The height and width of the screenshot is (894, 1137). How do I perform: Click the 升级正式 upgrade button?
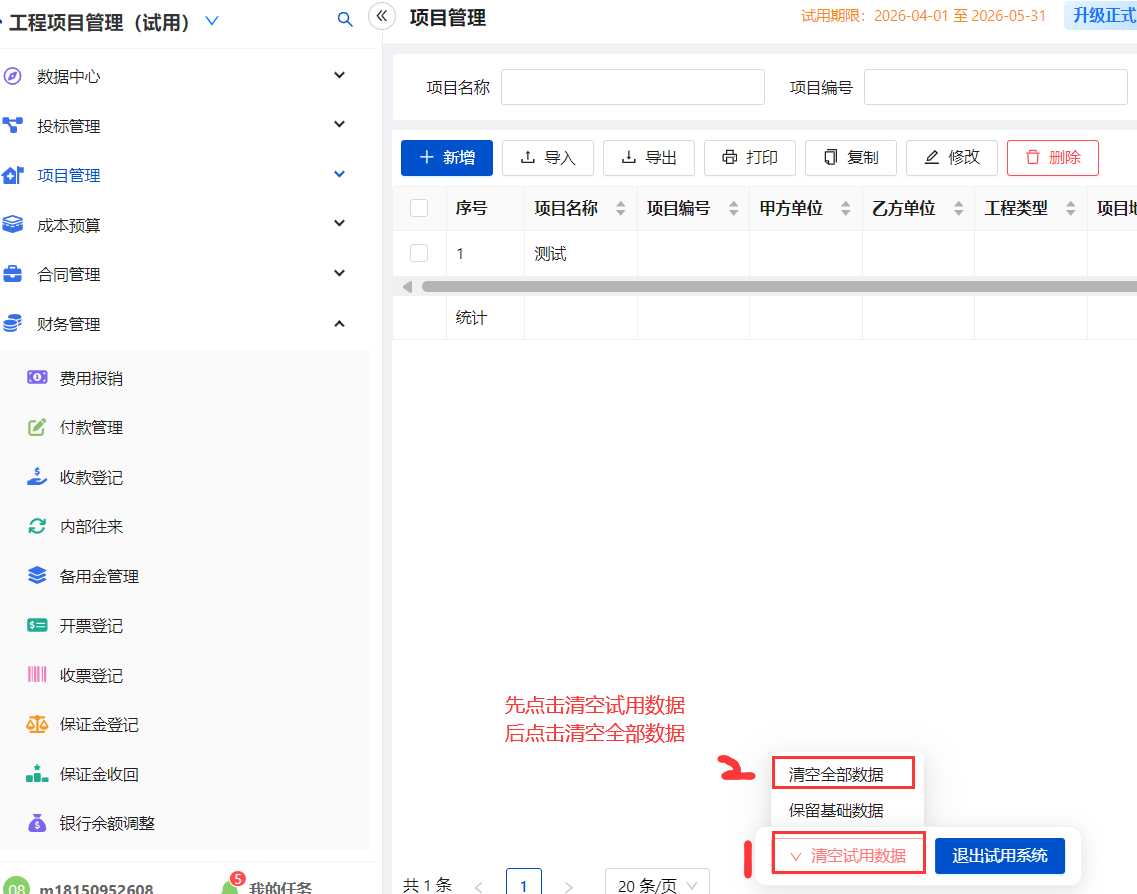pyautogui.click(x=1101, y=15)
